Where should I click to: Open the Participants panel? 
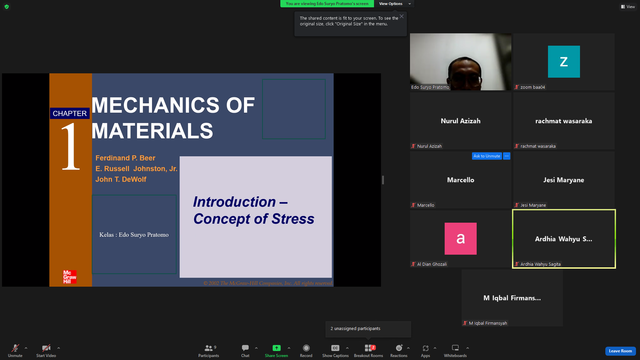(x=209, y=350)
